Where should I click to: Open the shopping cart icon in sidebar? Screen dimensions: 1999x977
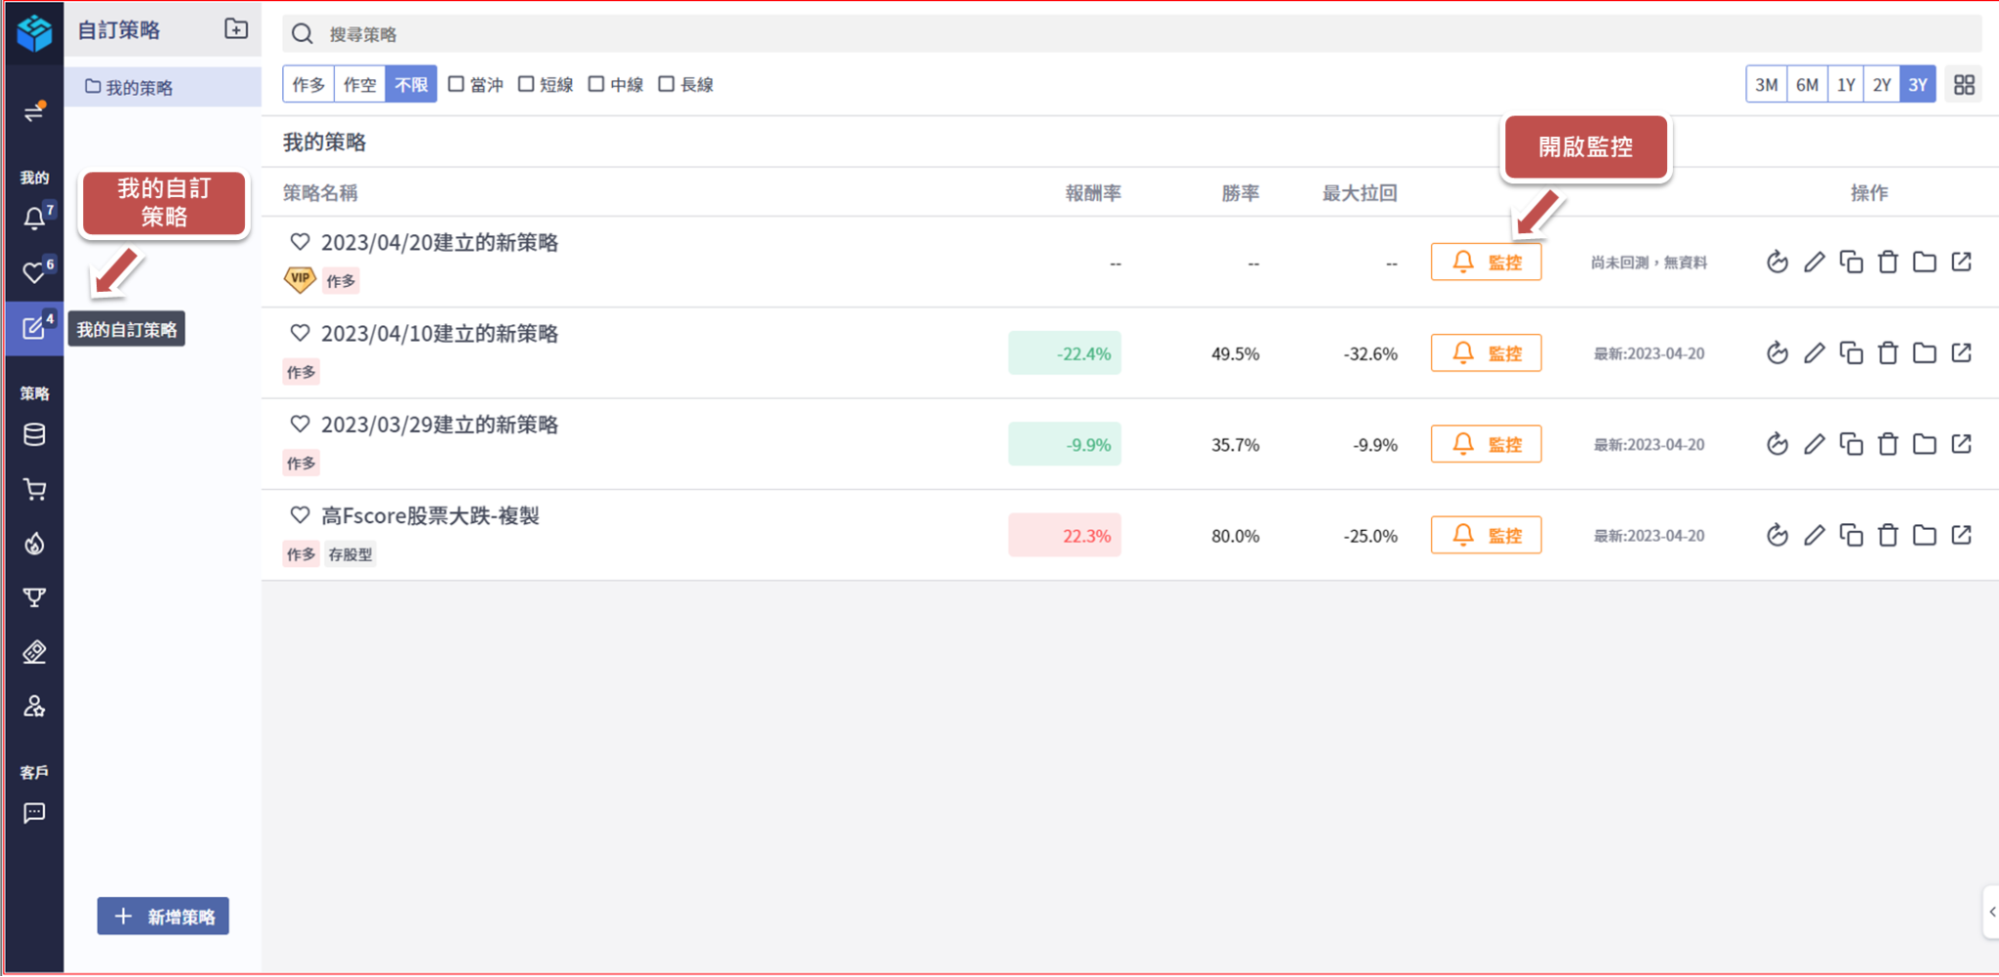pos(34,489)
